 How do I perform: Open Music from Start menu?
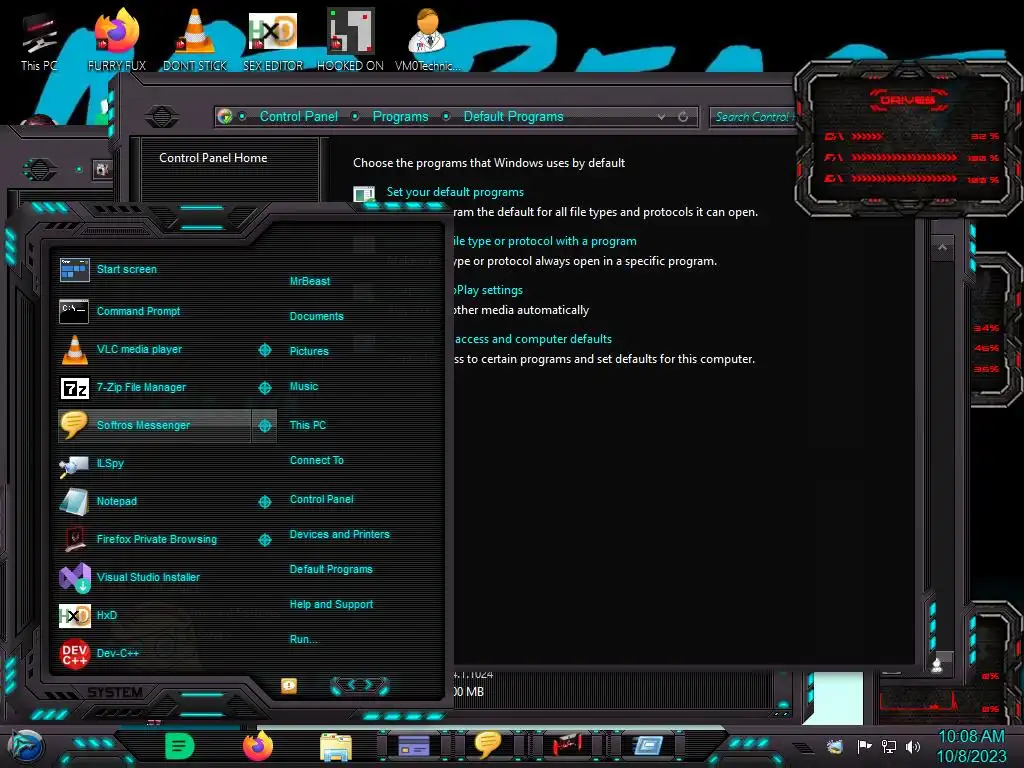click(x=304, y=387)
